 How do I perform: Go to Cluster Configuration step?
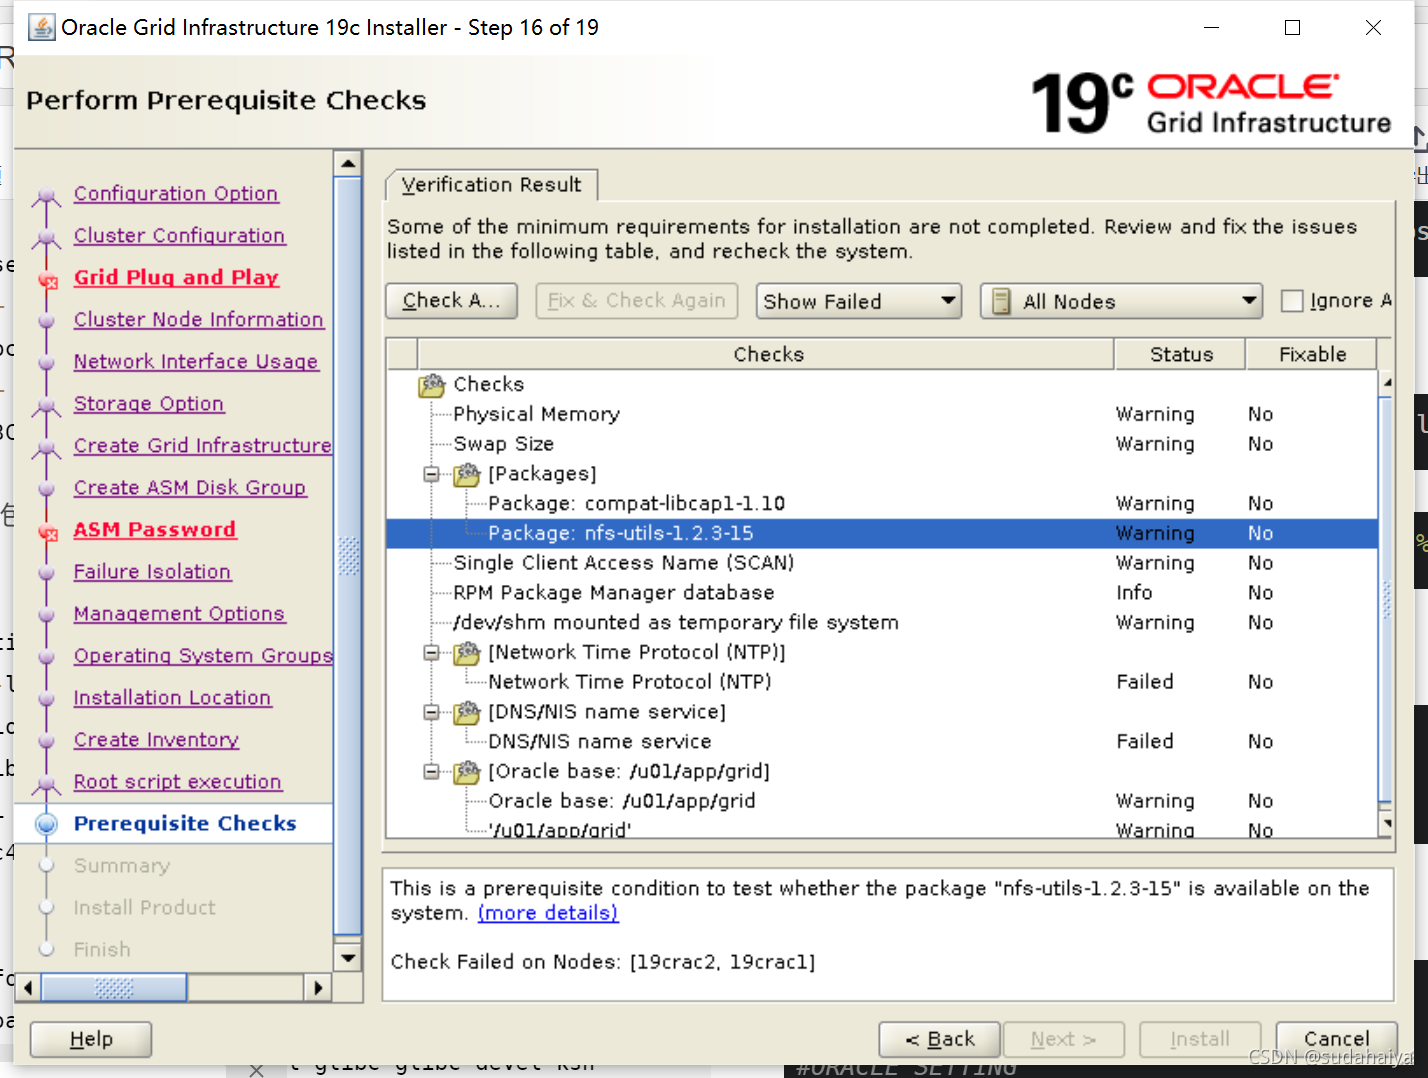(x=180, y=236)
